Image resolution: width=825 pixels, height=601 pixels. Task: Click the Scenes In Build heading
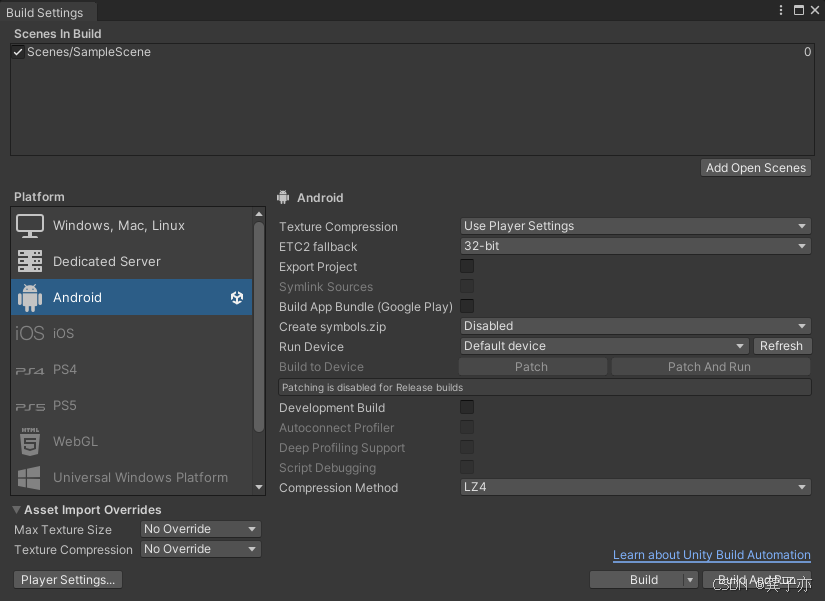[57, 34]
